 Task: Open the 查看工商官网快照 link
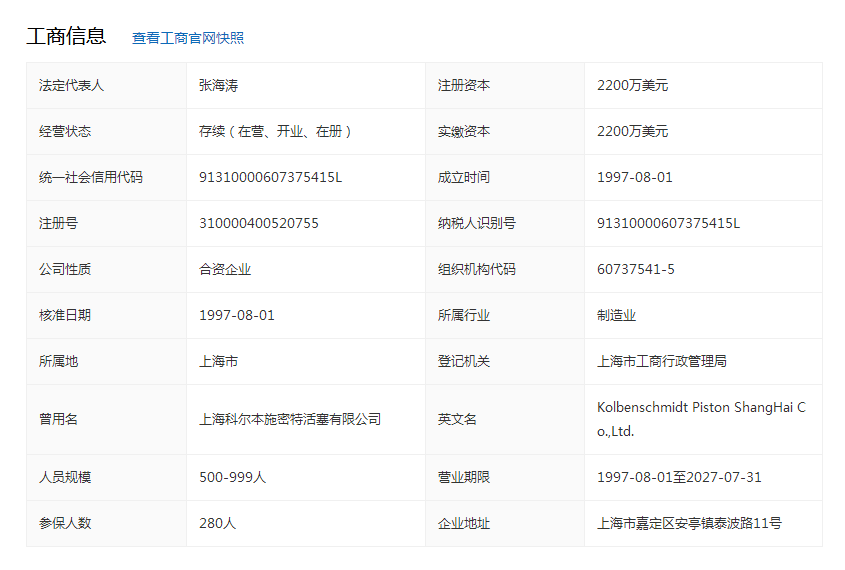188,38
